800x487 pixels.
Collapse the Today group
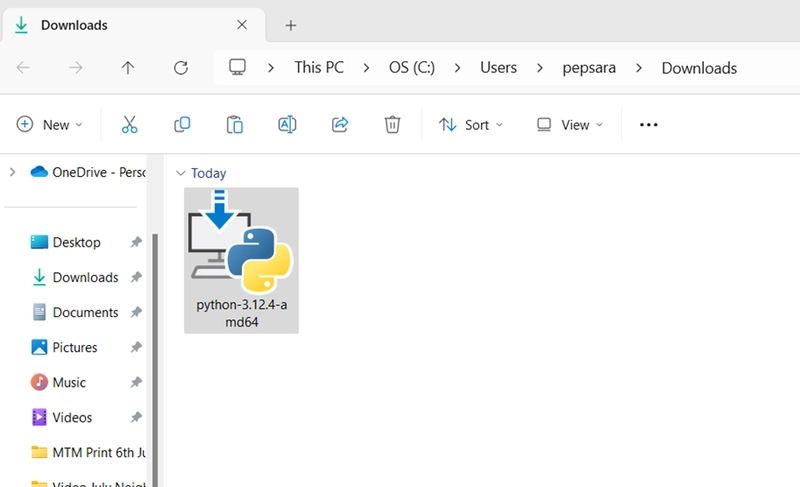pyautogui.click(x=180, y=173)
